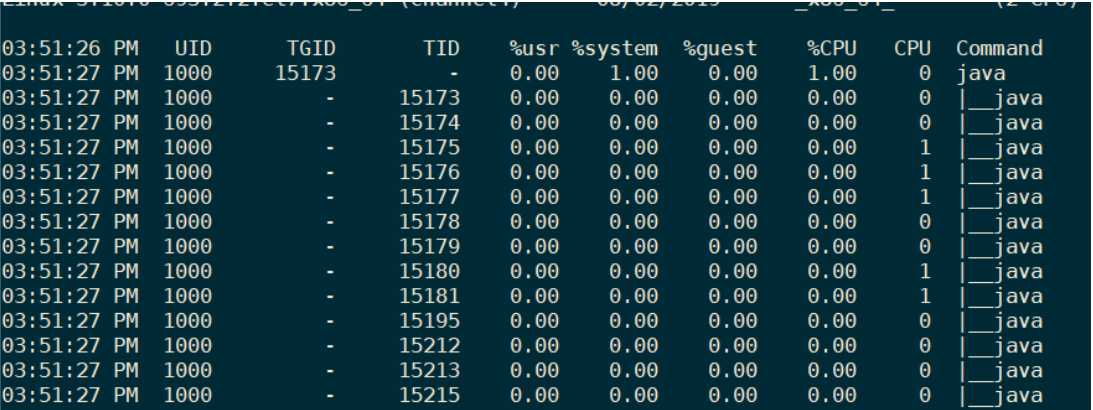The width and height of the screenshot is (1093, 410).
Task: Click the UID column header
Action: pyautogui.click(x=193, y=48)
